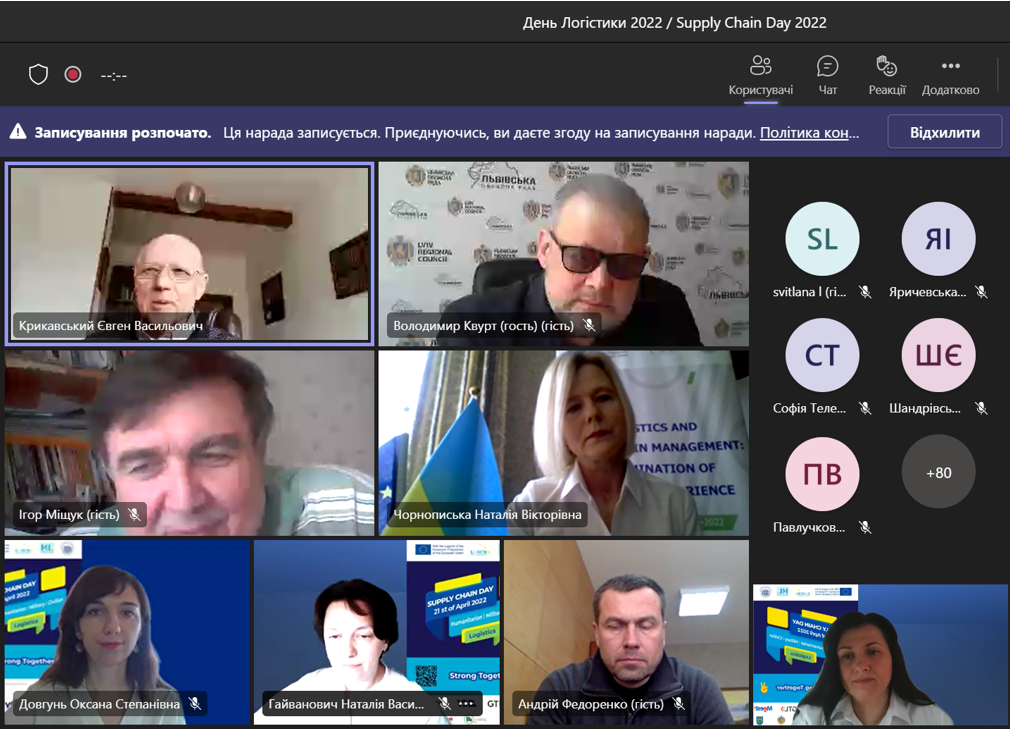Screen dimensions: 1010x729
Task: Open the Реакції reactions menu
Action: (887, 76)
